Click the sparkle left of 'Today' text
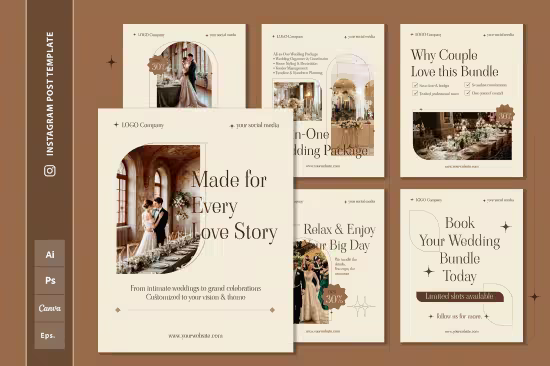Image resolution: width=550 pixels, height=366 pixels. (429, 271)
